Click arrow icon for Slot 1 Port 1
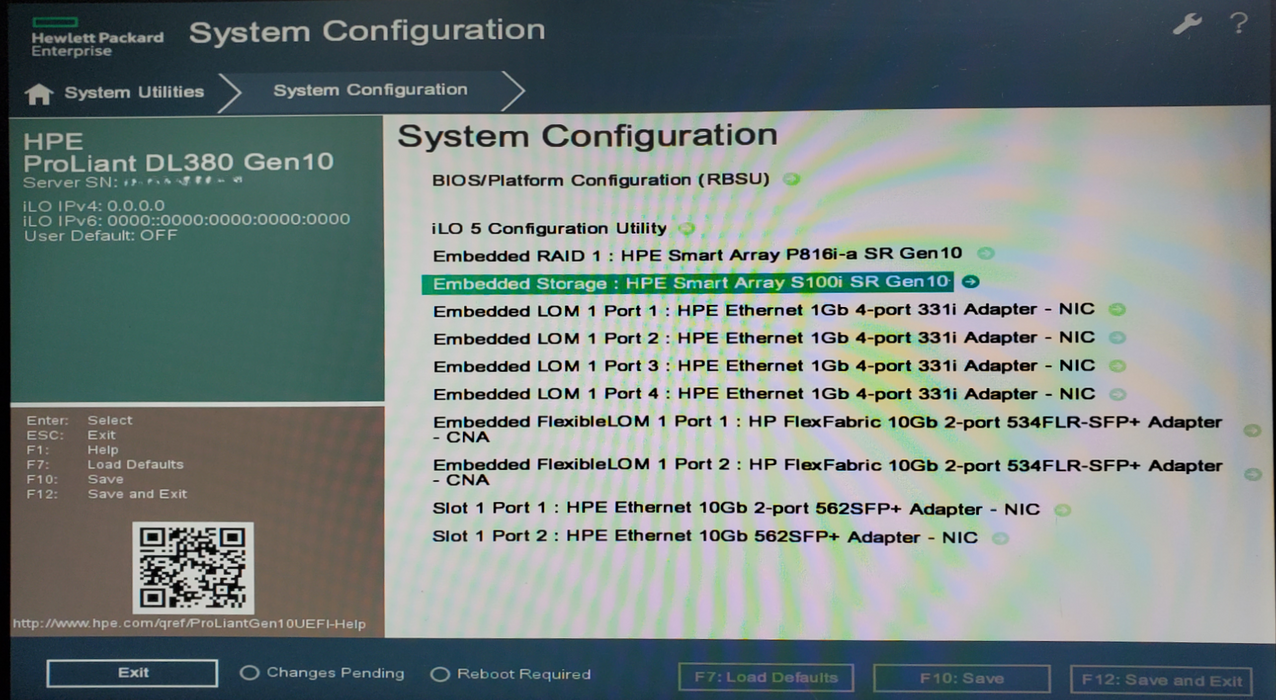 [1062, 510]
